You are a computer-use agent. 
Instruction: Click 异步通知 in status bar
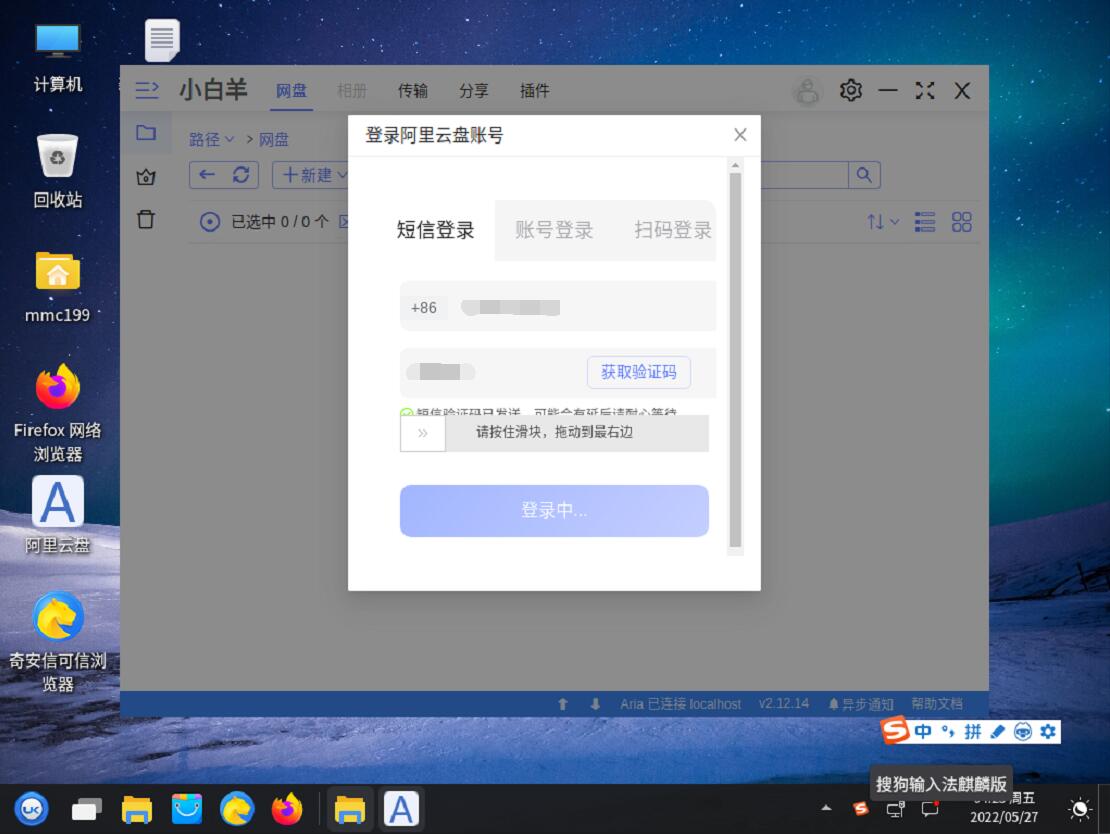(x=861, y=704)
